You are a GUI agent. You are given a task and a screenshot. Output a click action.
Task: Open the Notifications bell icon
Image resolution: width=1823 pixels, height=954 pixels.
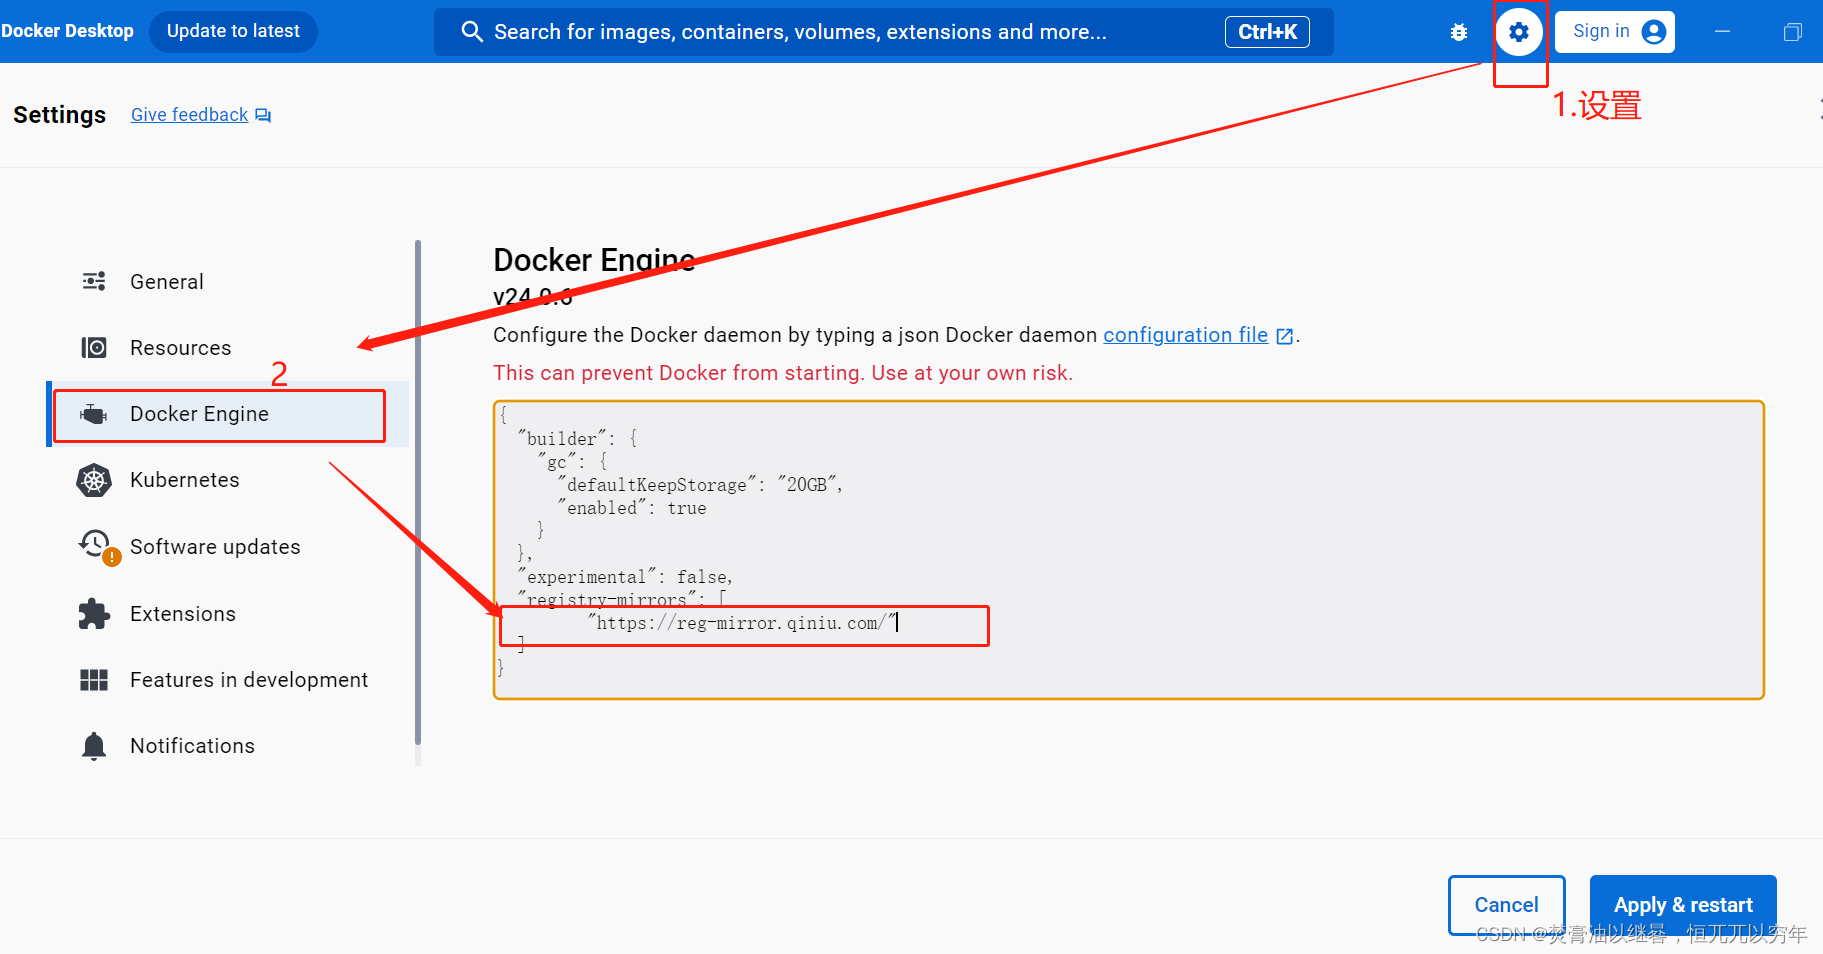93,745
